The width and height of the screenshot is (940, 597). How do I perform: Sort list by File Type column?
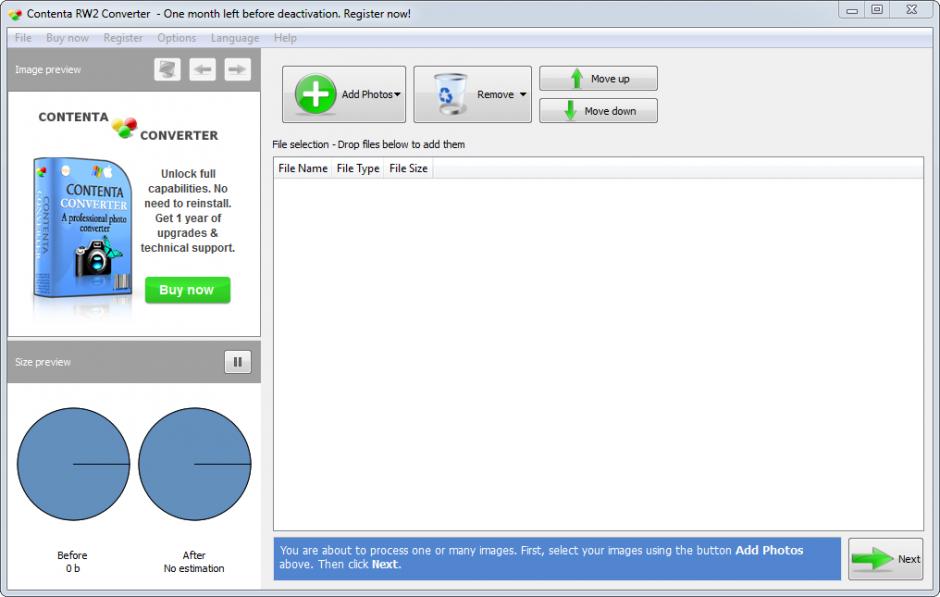[x=358, y=168]
